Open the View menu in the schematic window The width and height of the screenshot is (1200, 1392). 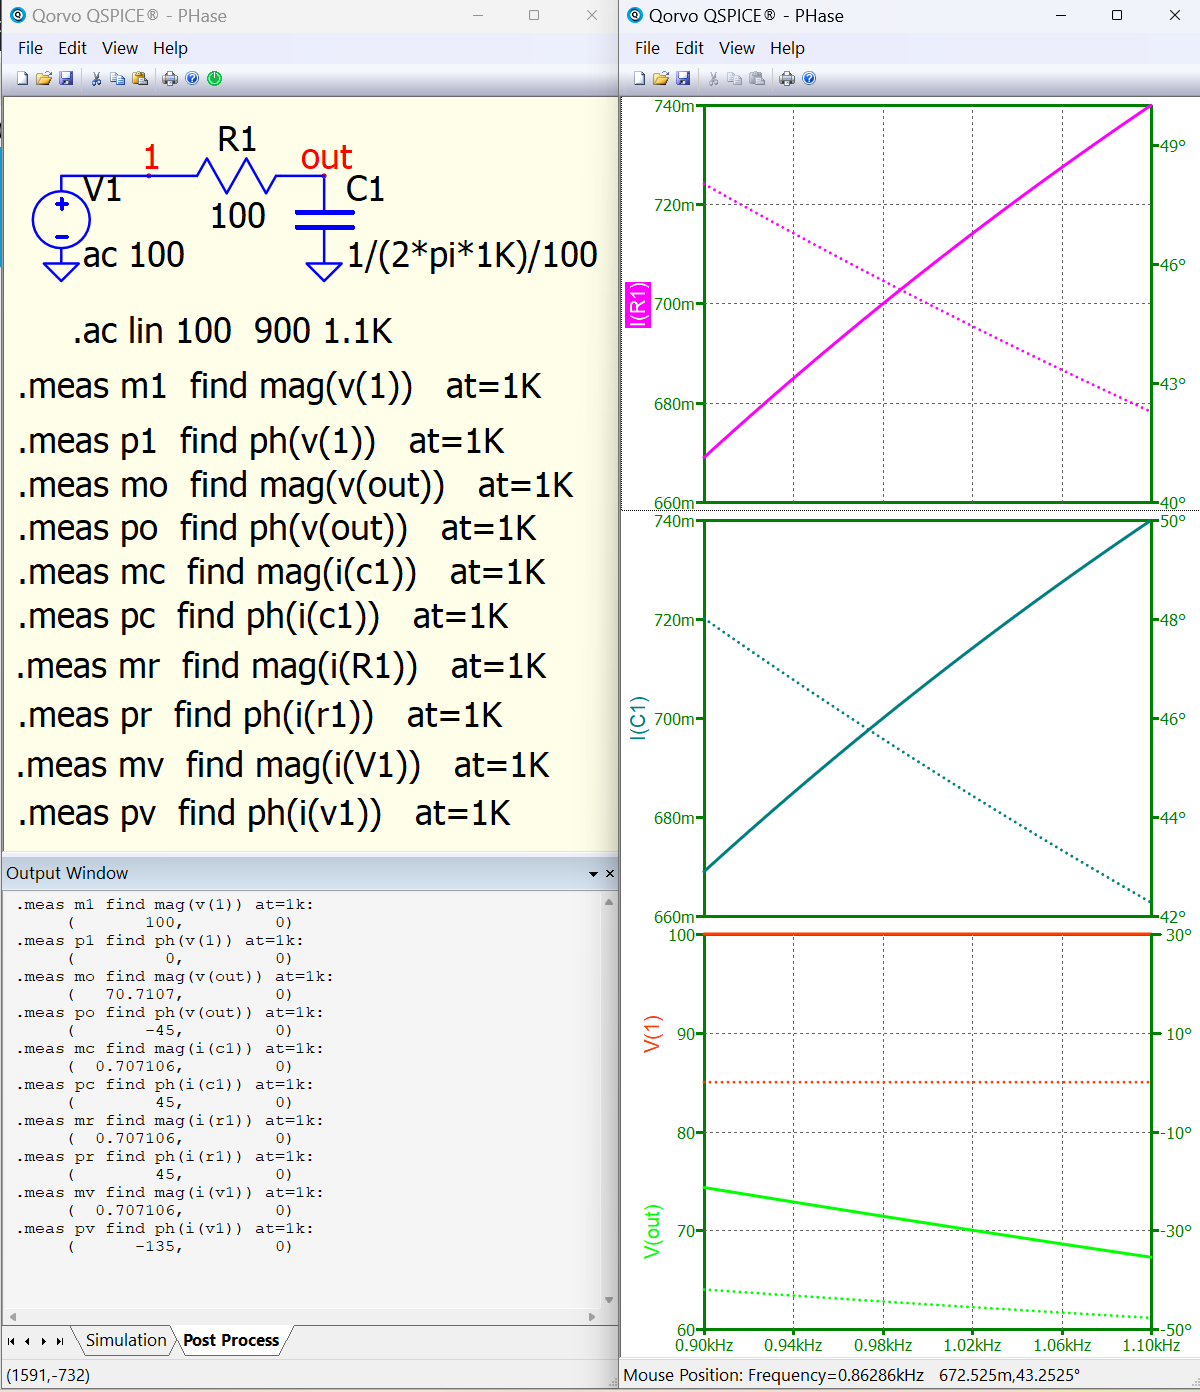[120, 48]
